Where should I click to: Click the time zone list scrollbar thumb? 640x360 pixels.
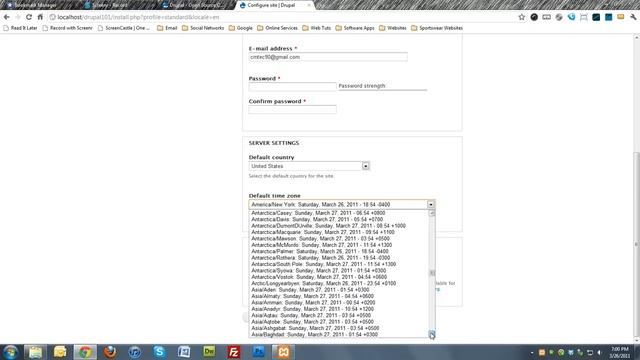432,273
